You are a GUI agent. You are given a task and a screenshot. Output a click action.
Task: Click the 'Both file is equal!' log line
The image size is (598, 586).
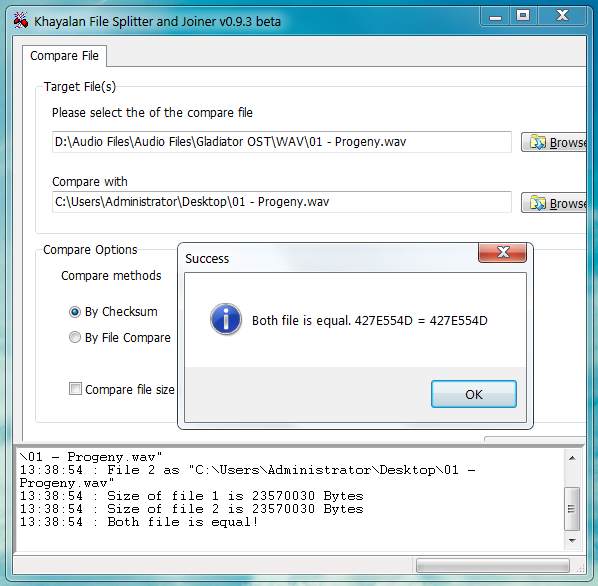click(x=139, y=522)
